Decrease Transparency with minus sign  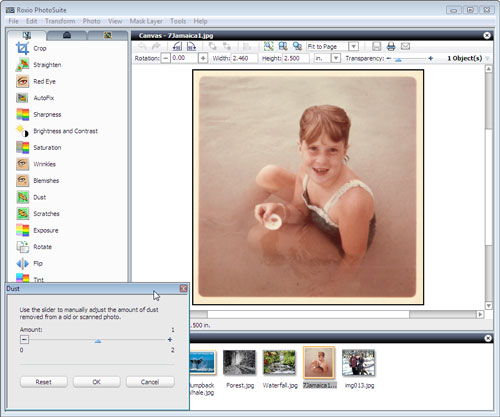click(389, 58)
